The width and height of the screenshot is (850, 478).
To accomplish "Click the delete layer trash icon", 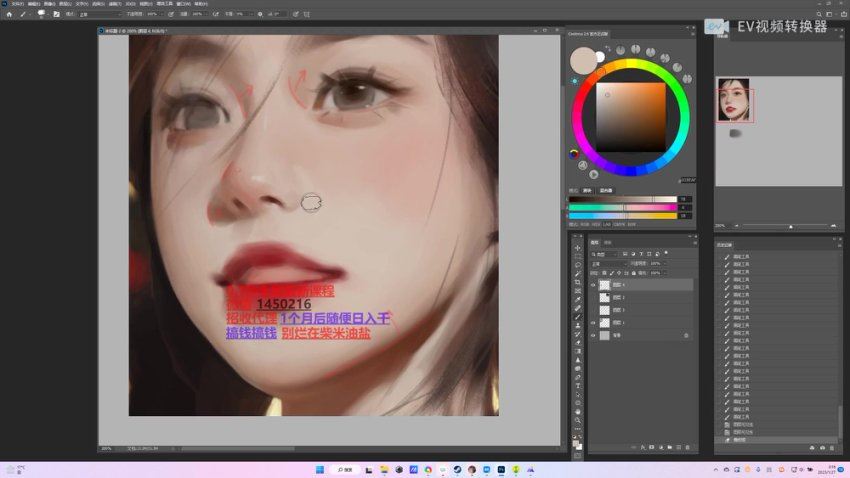I will click(687, 447).
